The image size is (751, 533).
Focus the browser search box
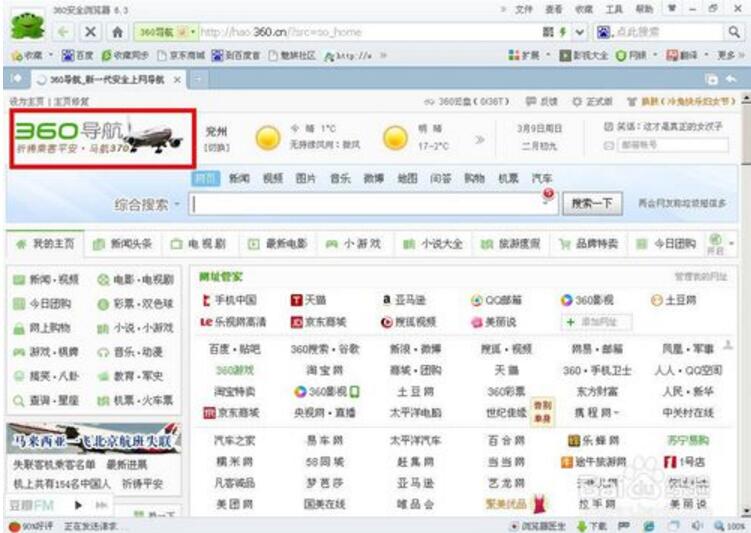[666, 32]
